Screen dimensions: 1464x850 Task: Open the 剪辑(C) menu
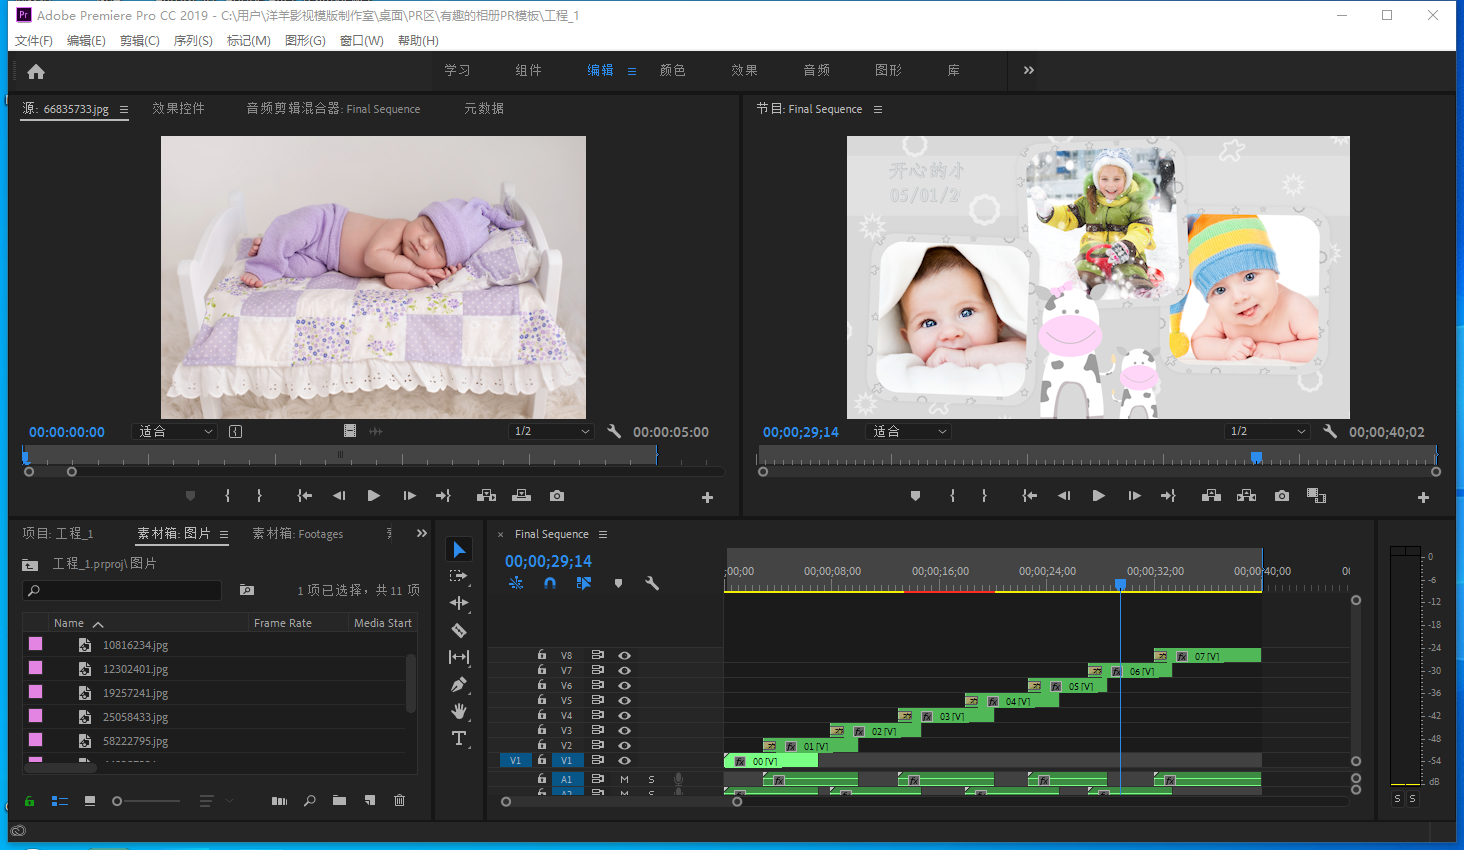pos(139,41)
